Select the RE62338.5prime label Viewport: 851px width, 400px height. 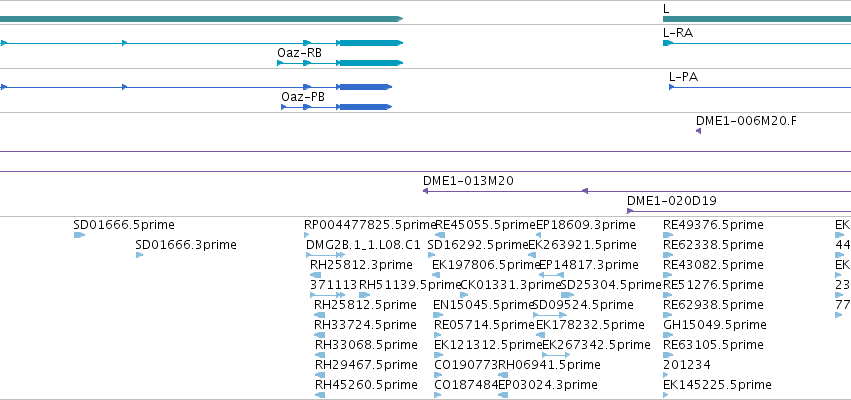(713, 245)
